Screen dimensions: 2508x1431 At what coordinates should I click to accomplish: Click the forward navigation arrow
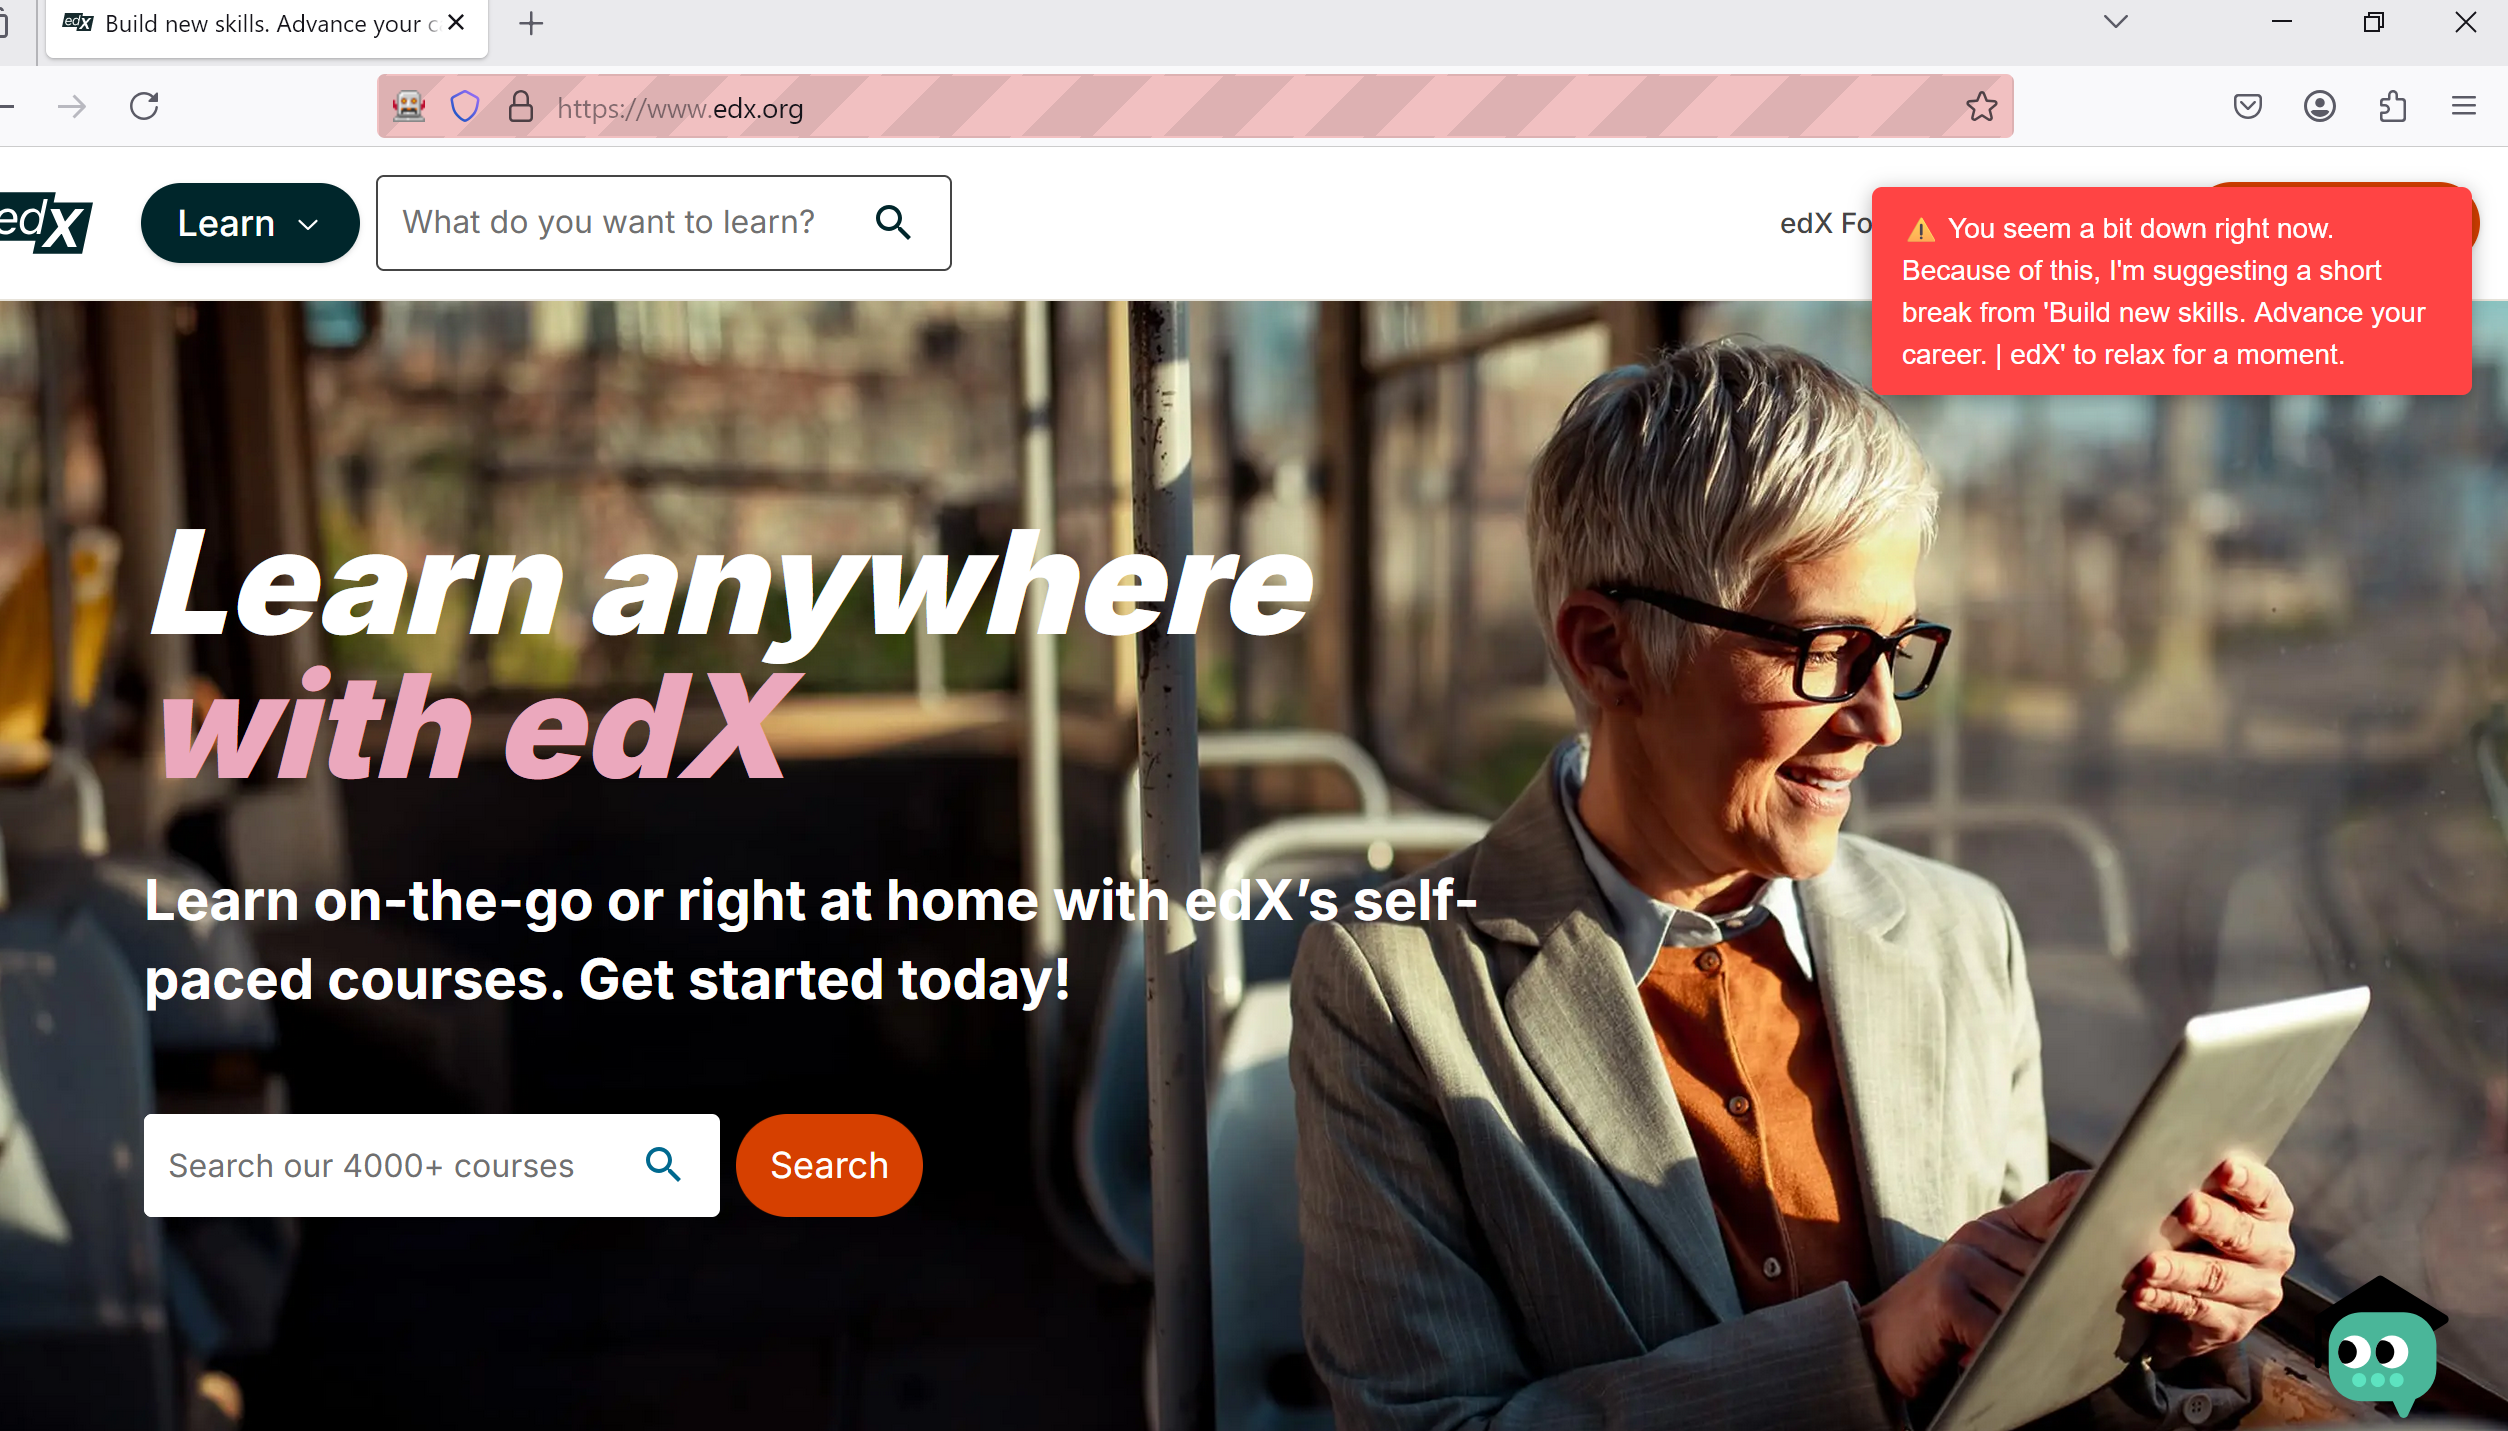pyautogui.click(x=72, y=106)
